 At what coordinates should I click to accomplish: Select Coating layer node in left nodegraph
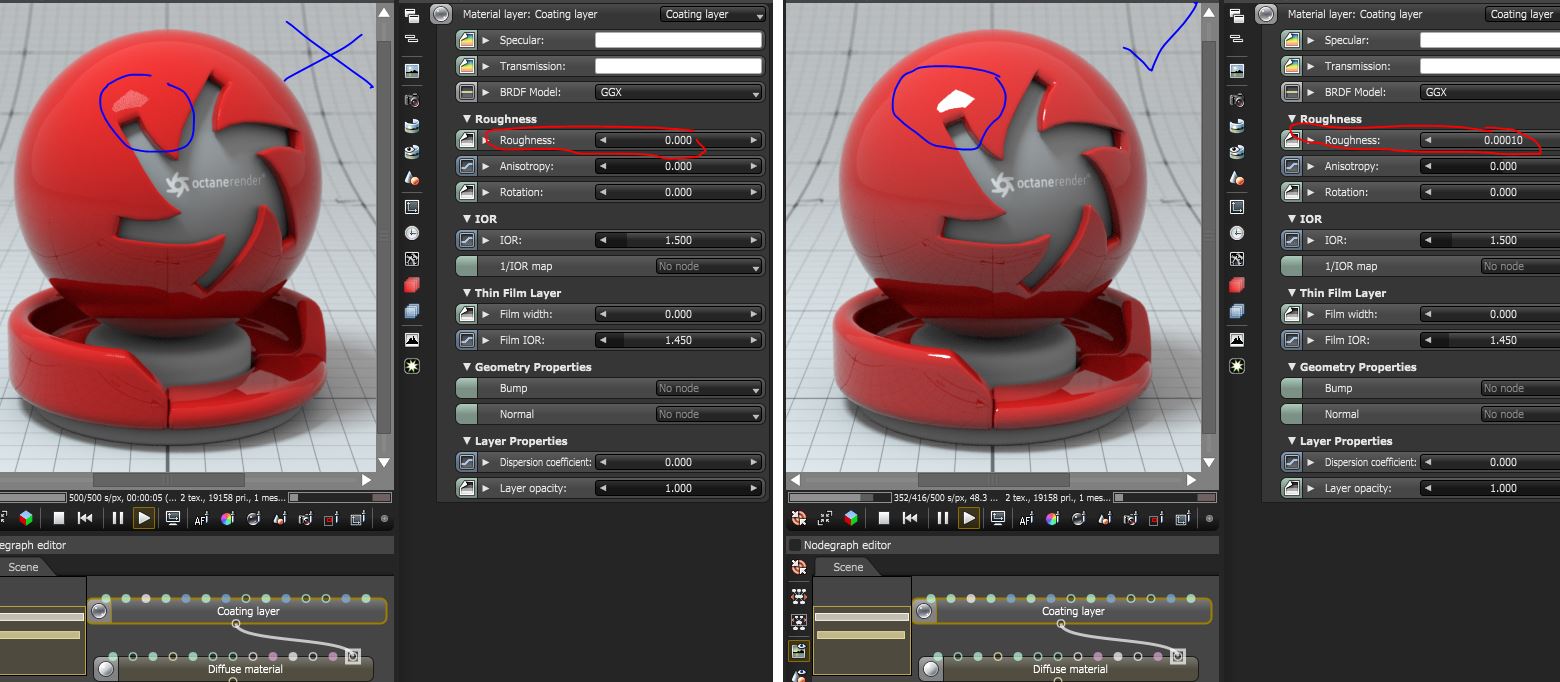click(236, 611)
